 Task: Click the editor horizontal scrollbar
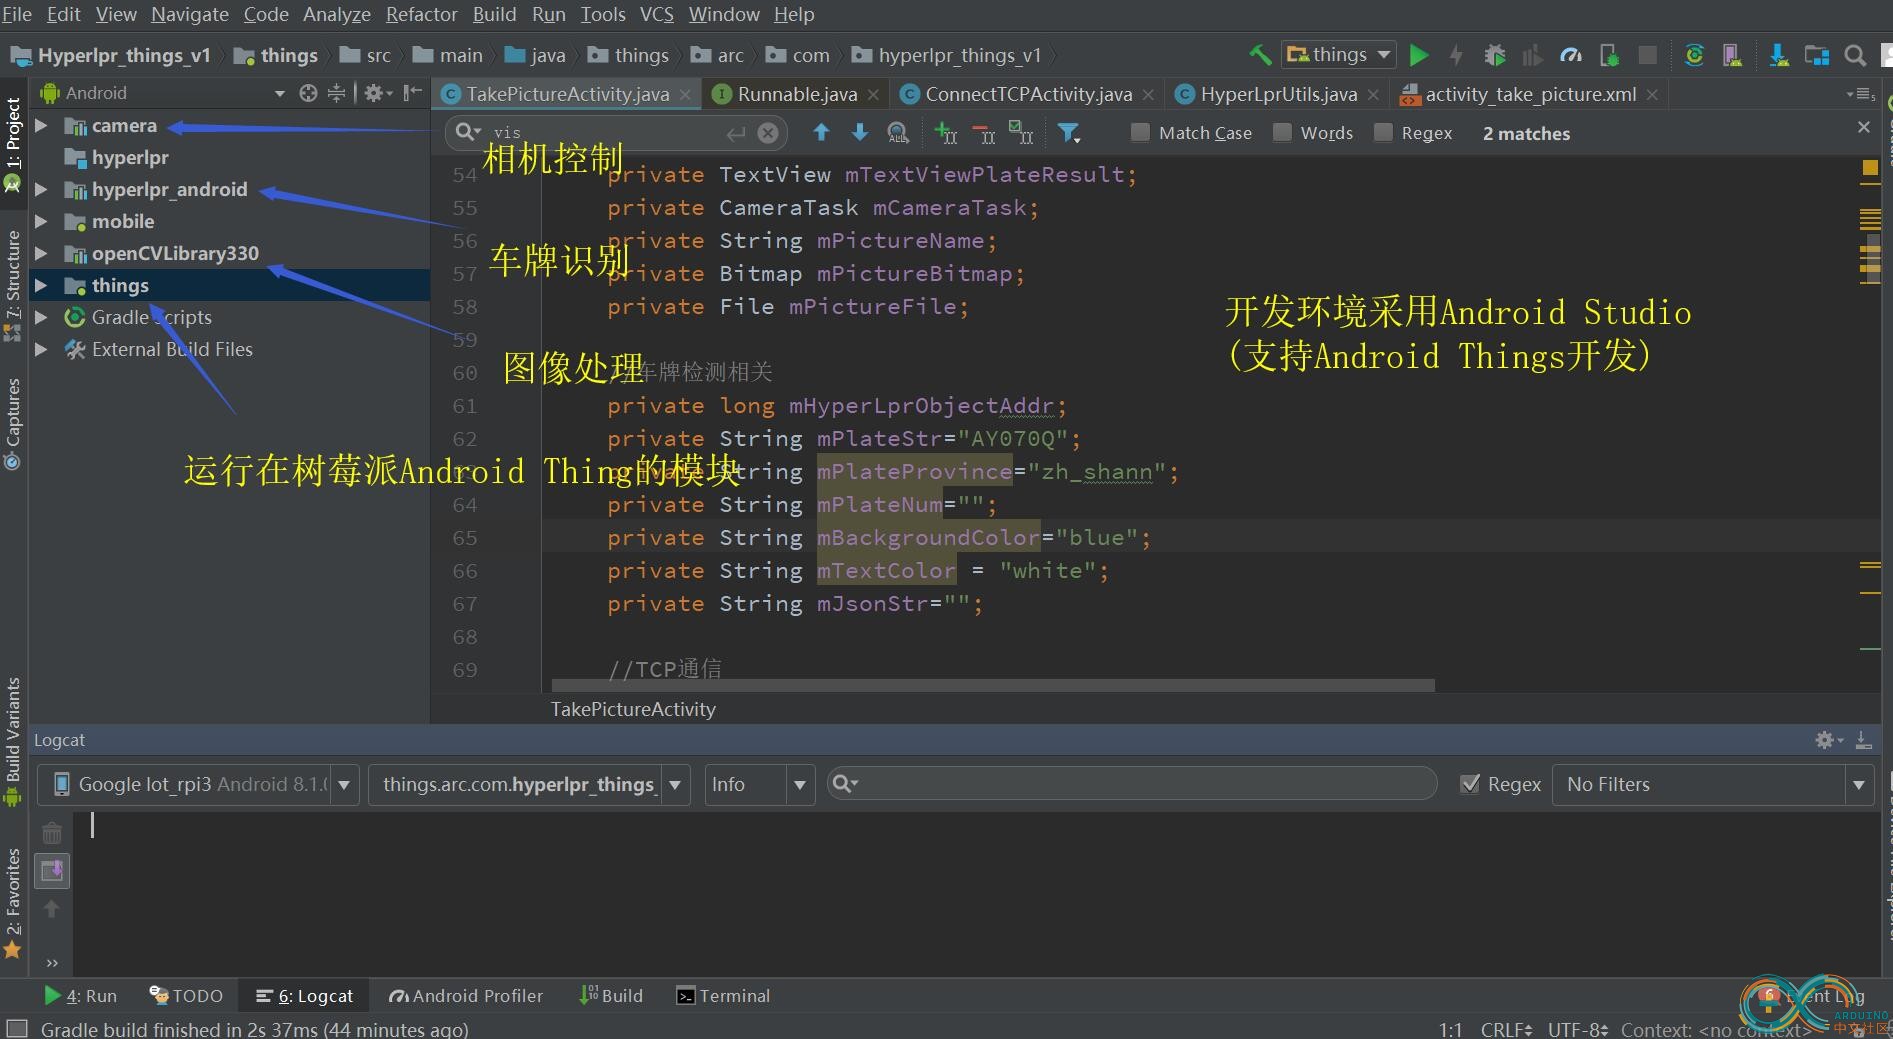993,686
